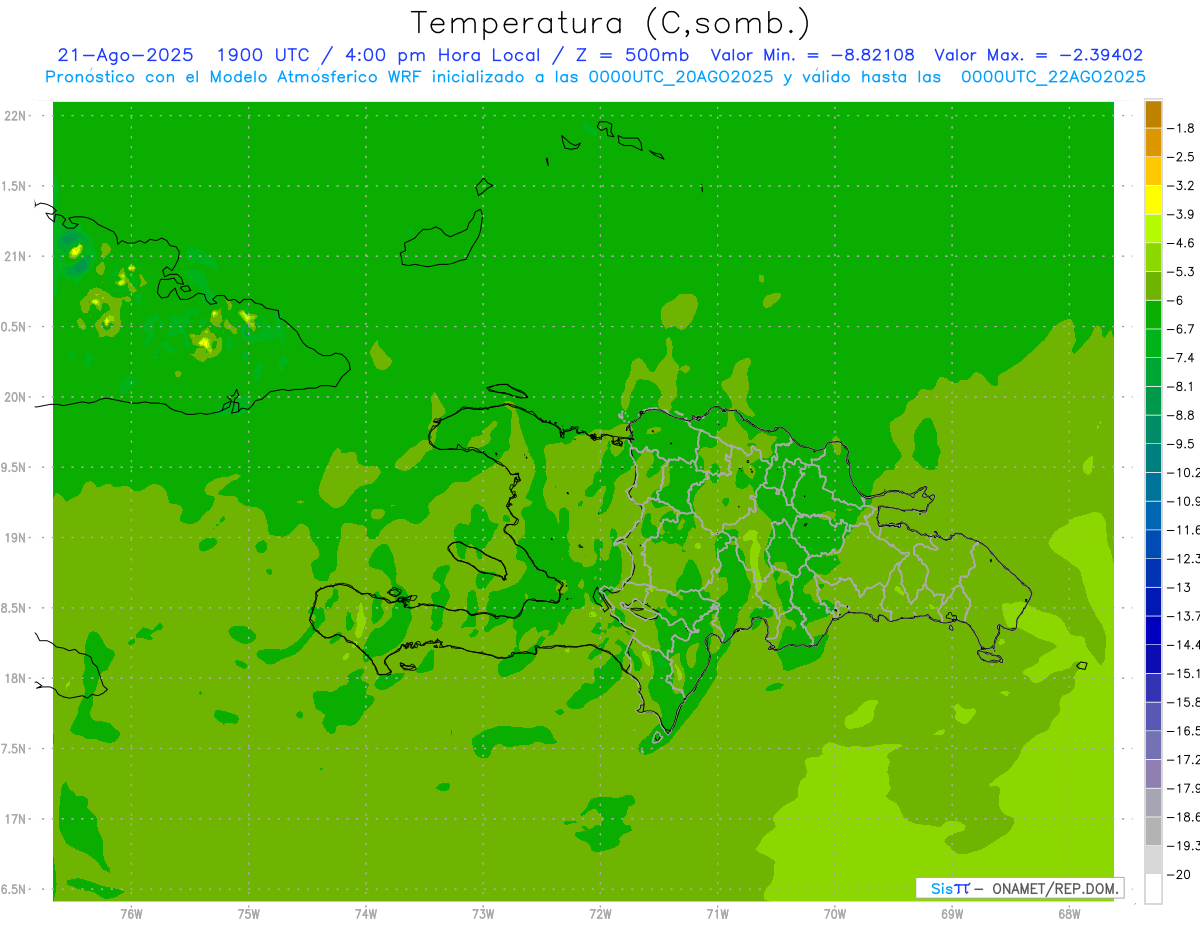Click the 'Valor Max. = -2.39402' text
Viewport: 1200px width, 927px height.
(1039, 55)
